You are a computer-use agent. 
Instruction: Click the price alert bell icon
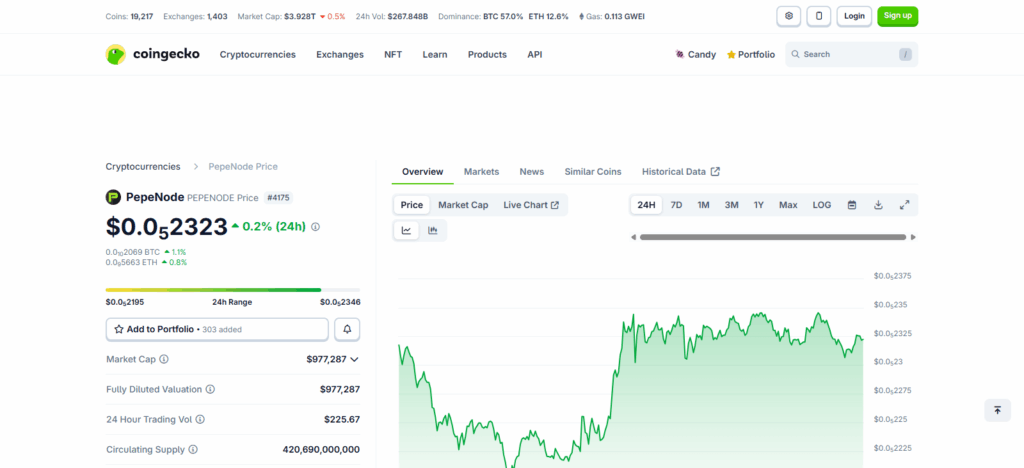[348, 329]
